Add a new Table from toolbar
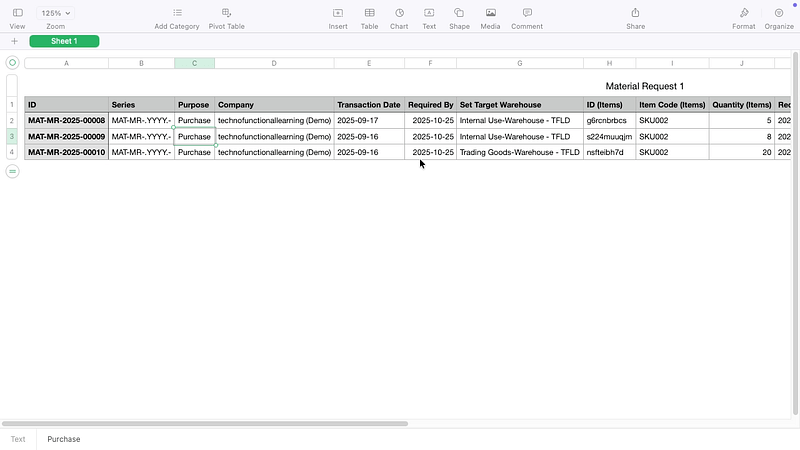The height and width of the screenshot is (450, 800). point(369,13)
